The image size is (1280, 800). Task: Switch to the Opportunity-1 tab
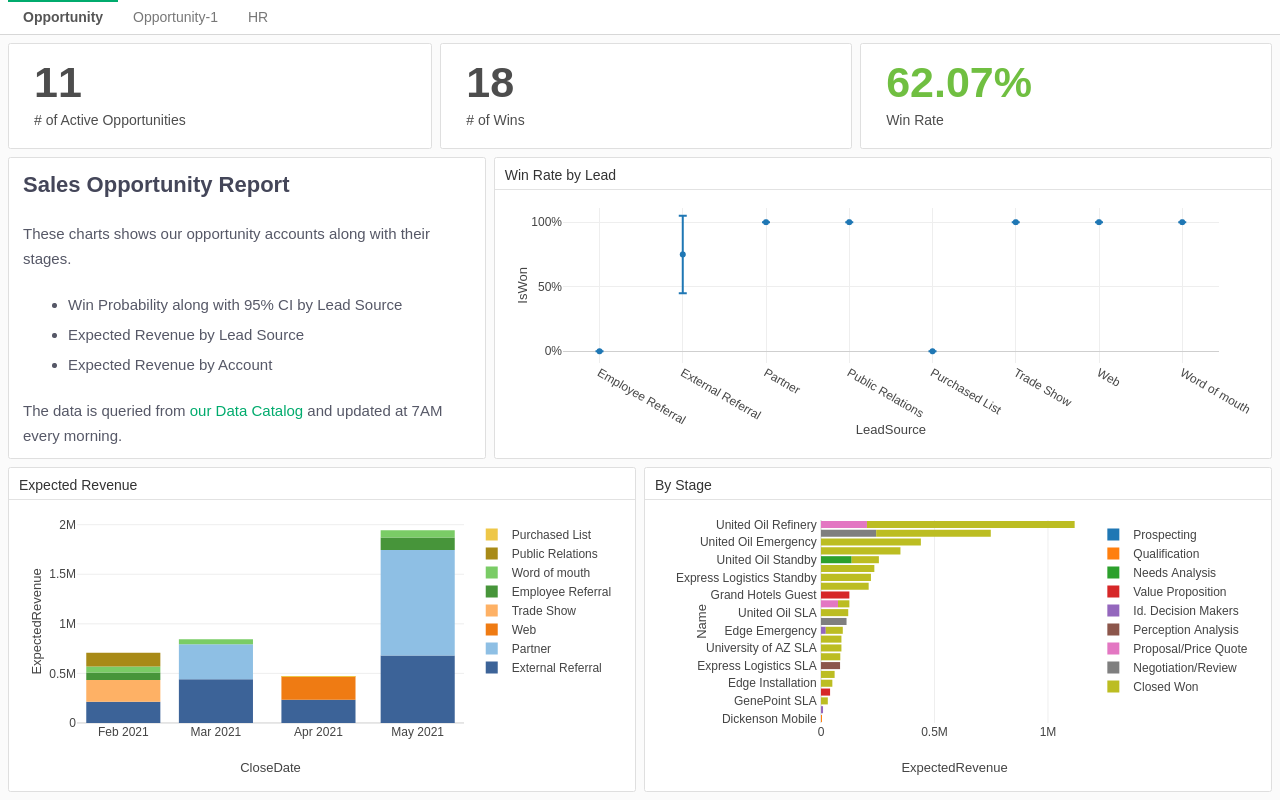175,16
